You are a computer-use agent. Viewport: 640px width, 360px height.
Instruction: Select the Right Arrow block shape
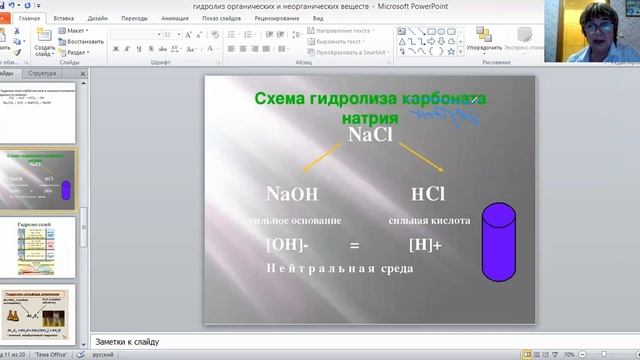tap(431, 42)
